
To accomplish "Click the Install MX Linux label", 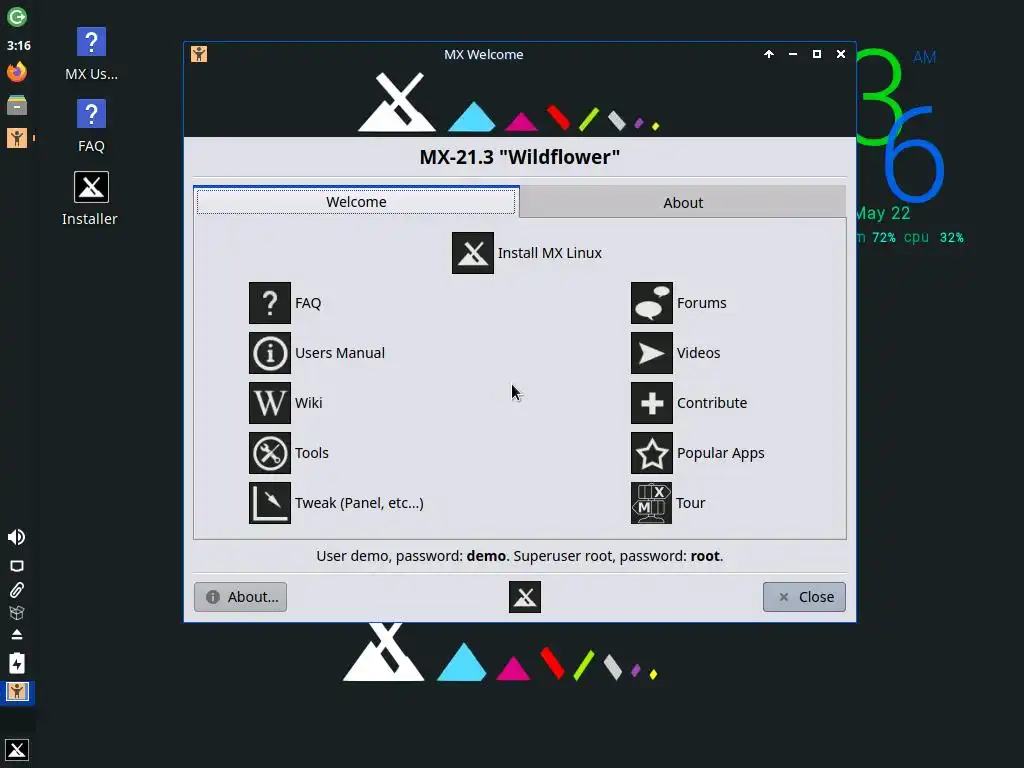I will 550,253.
